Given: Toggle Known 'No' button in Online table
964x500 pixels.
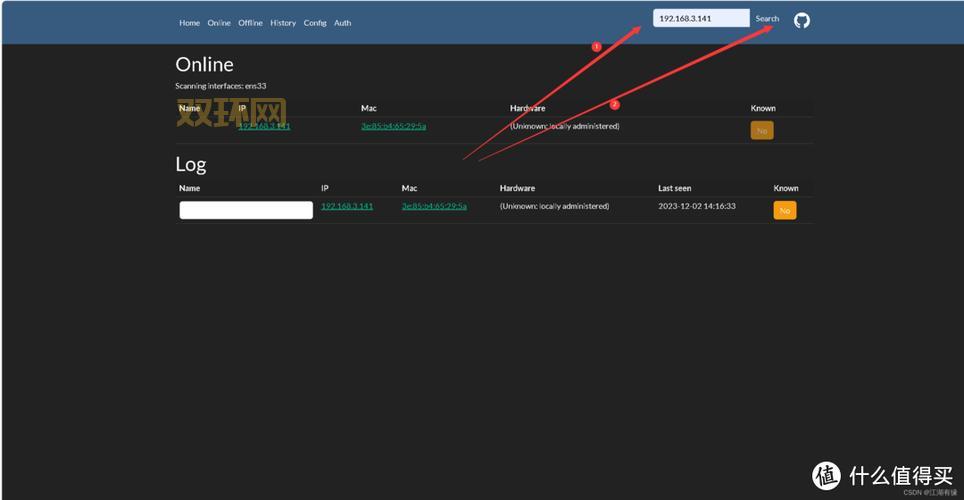Looking at the screenshot, I should coord(762,130).
